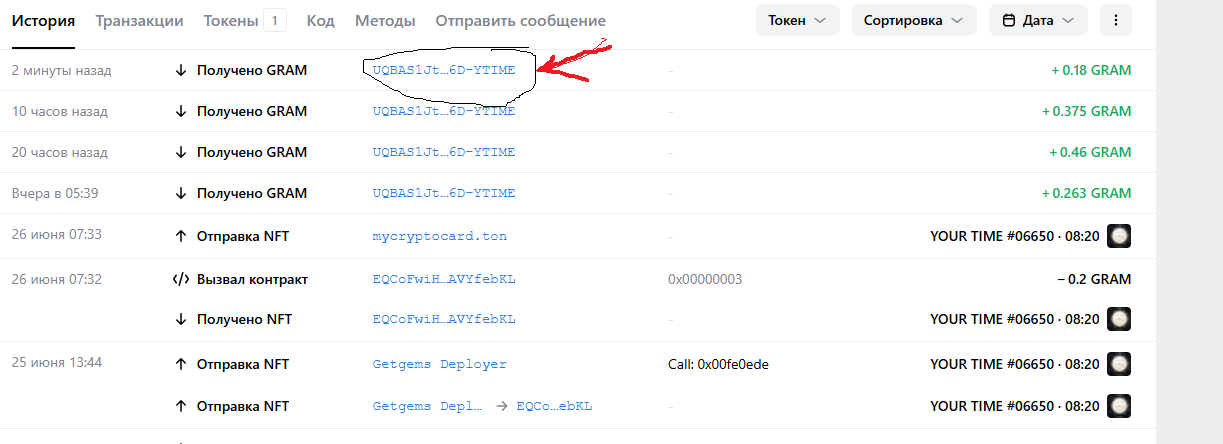Open the three-dot more options menu
The image size is (1223, 444).
pyautogui.click(x=1116, y=20)
